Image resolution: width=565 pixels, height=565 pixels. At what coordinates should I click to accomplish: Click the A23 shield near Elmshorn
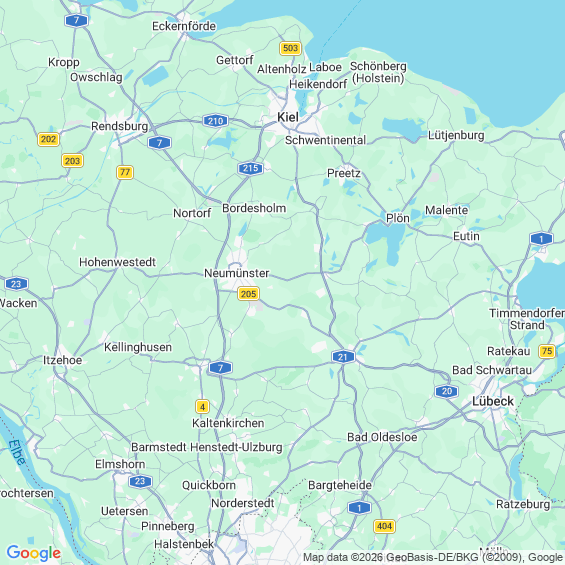[140, 481]
